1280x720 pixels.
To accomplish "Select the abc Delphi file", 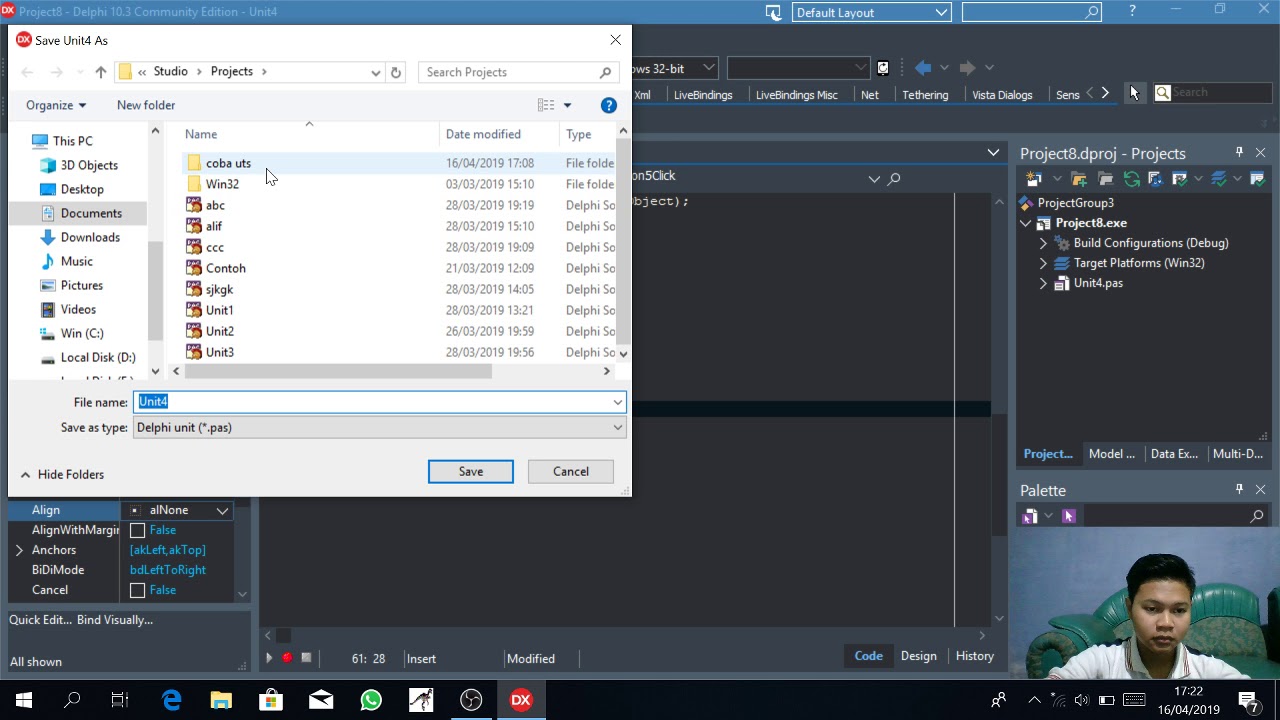I will [215, 205].
